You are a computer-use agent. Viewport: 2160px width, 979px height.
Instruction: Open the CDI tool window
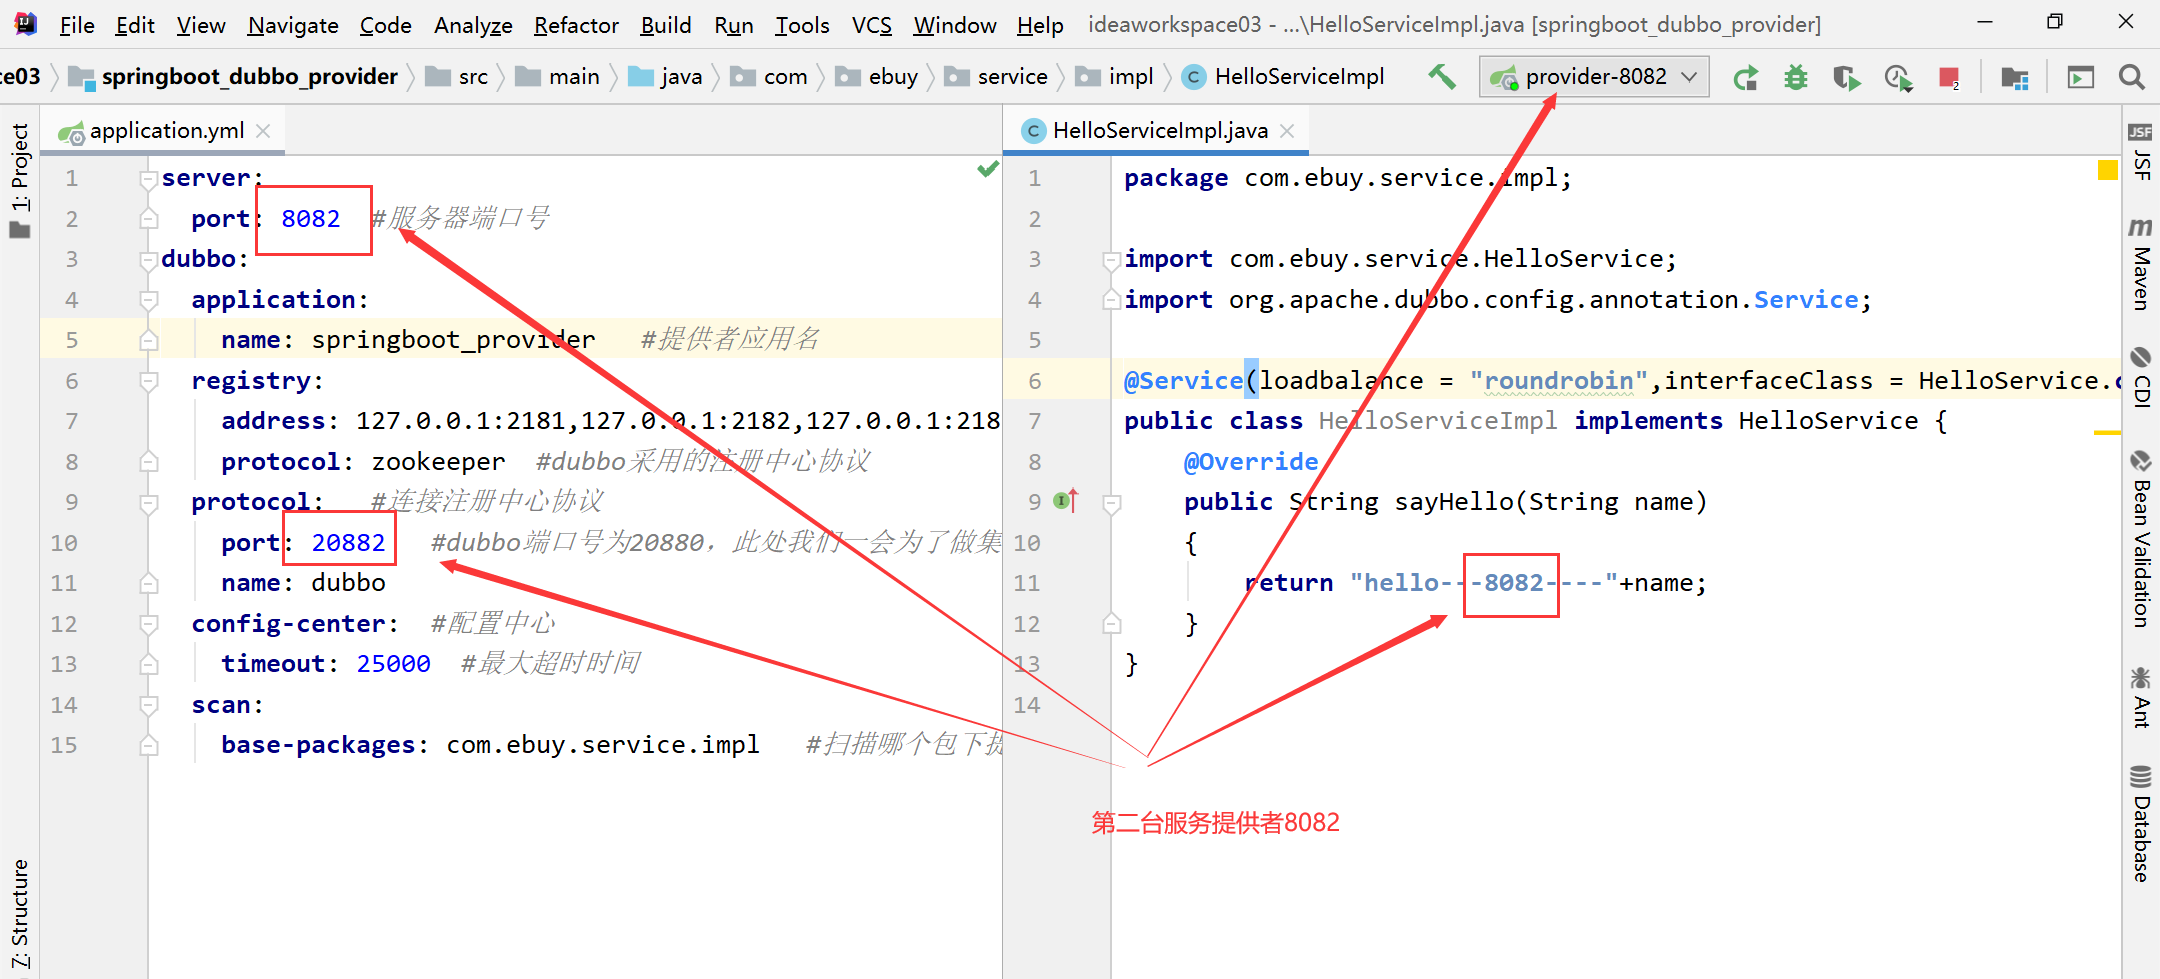pos(2141,378)
